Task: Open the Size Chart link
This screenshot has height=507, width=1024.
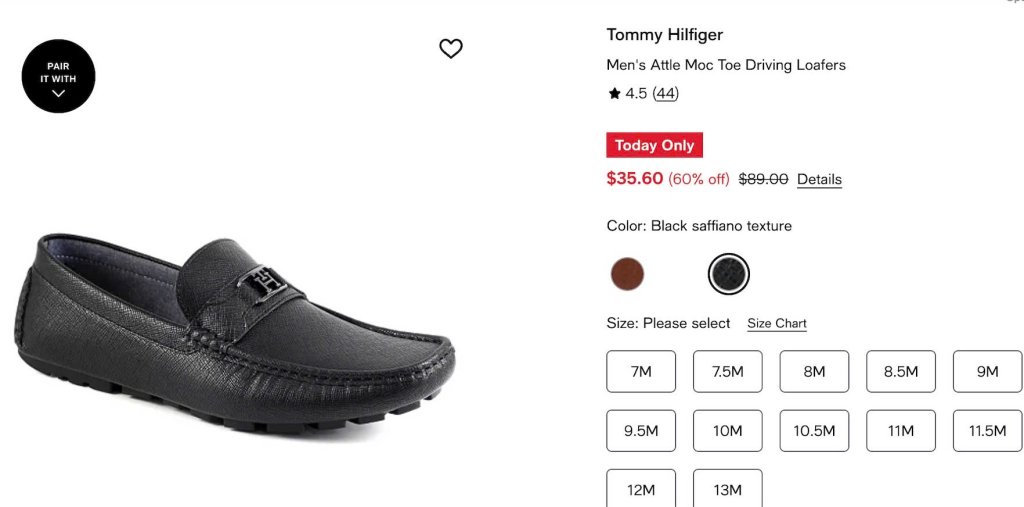Action: click(776, 323)
